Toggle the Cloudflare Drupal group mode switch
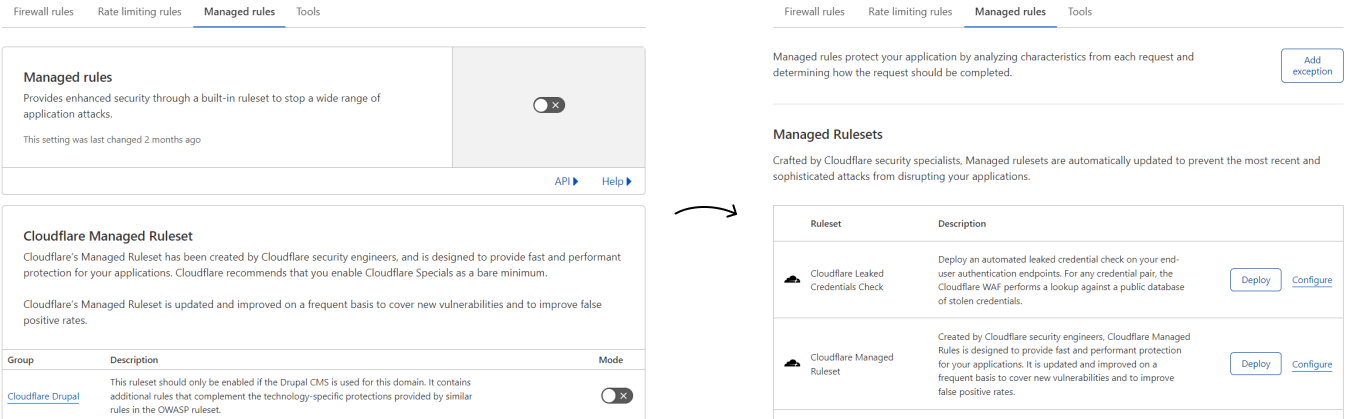This screenshot has width=1350, height=419. click(616, 396)
